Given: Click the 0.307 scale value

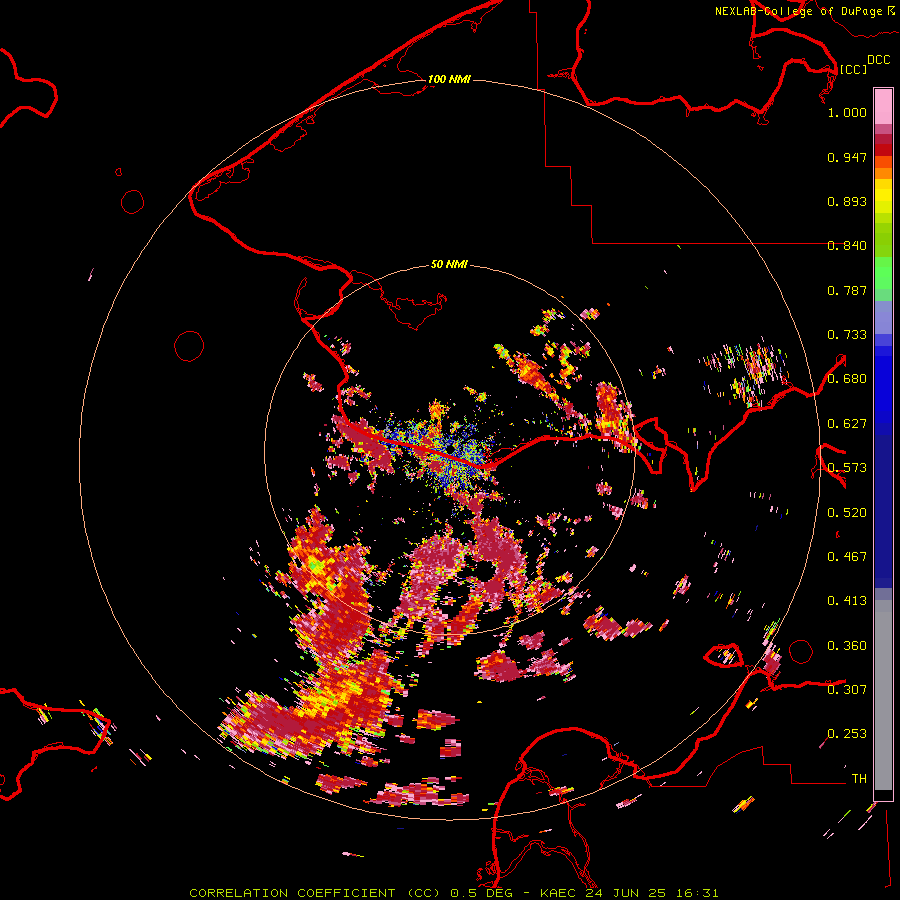Looking at the screenshot, I should [847, 690].
